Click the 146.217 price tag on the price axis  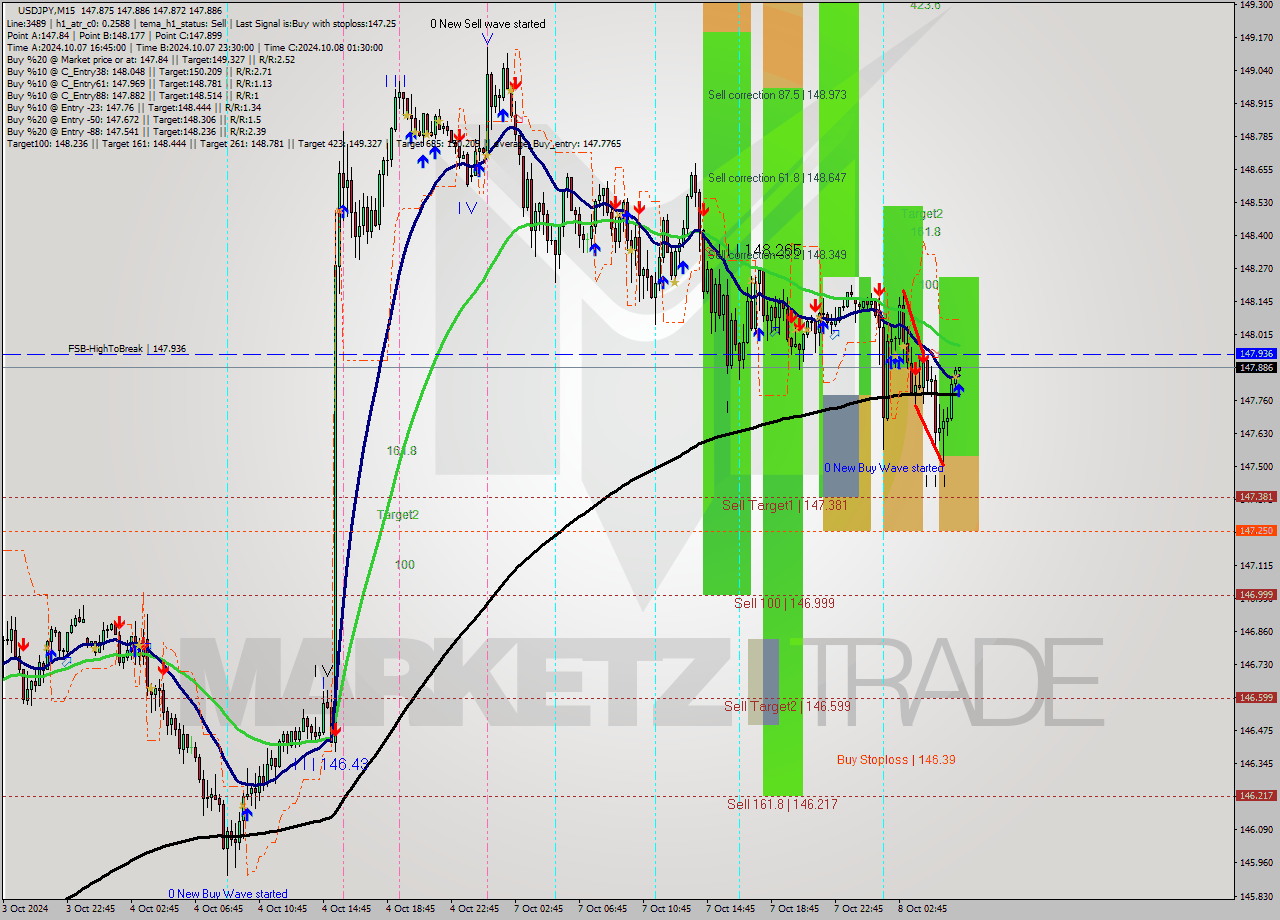point(1256,796)
